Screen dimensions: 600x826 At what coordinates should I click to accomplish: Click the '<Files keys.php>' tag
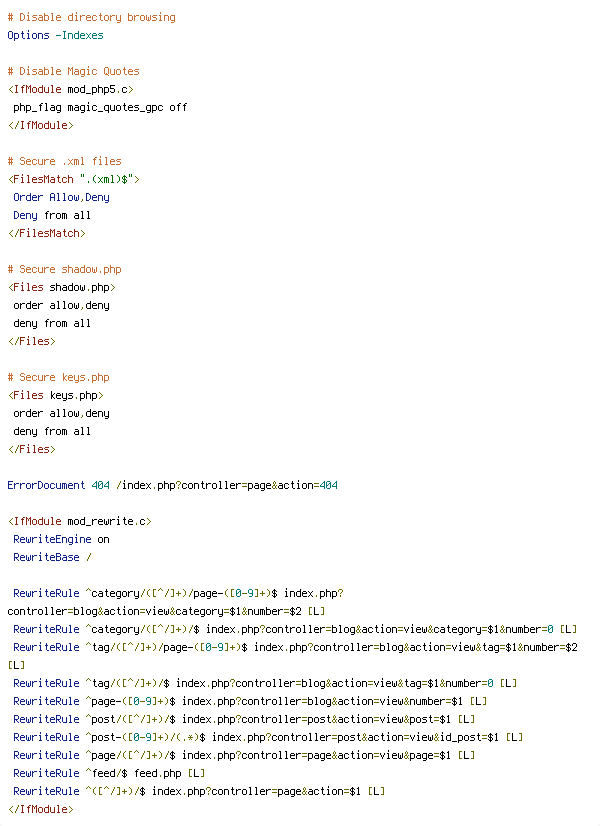(x=55, y=395)
